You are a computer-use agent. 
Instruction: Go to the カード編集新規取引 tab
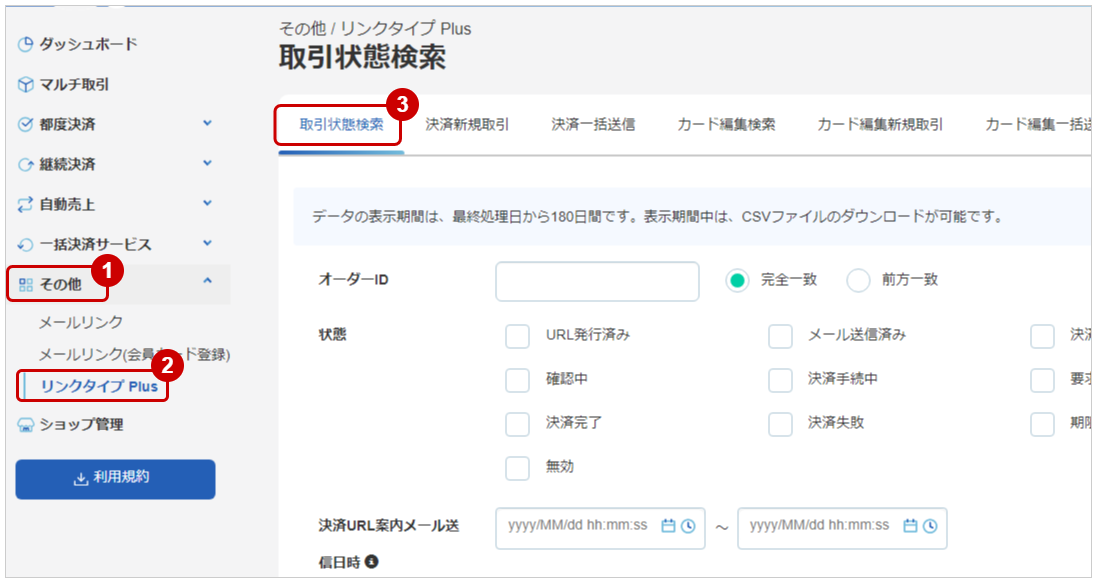click(879, 124)
